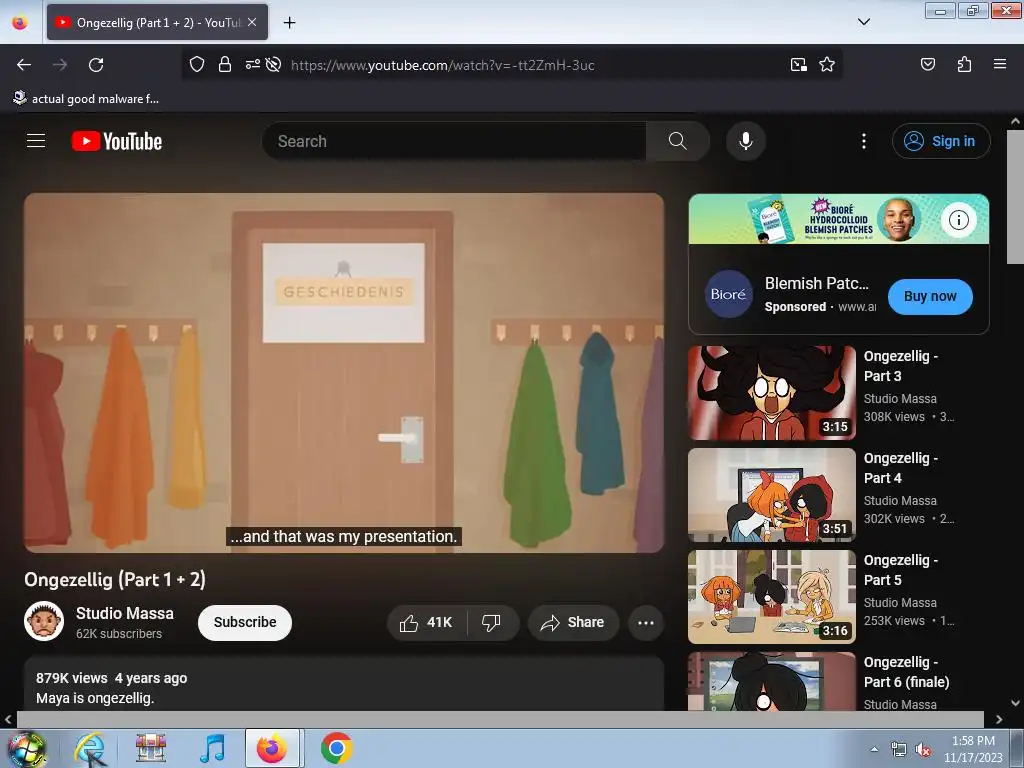Expand the list all tabs chevron
The width and height of the screenshot is (1024, 768).
(x=863, y=22)
